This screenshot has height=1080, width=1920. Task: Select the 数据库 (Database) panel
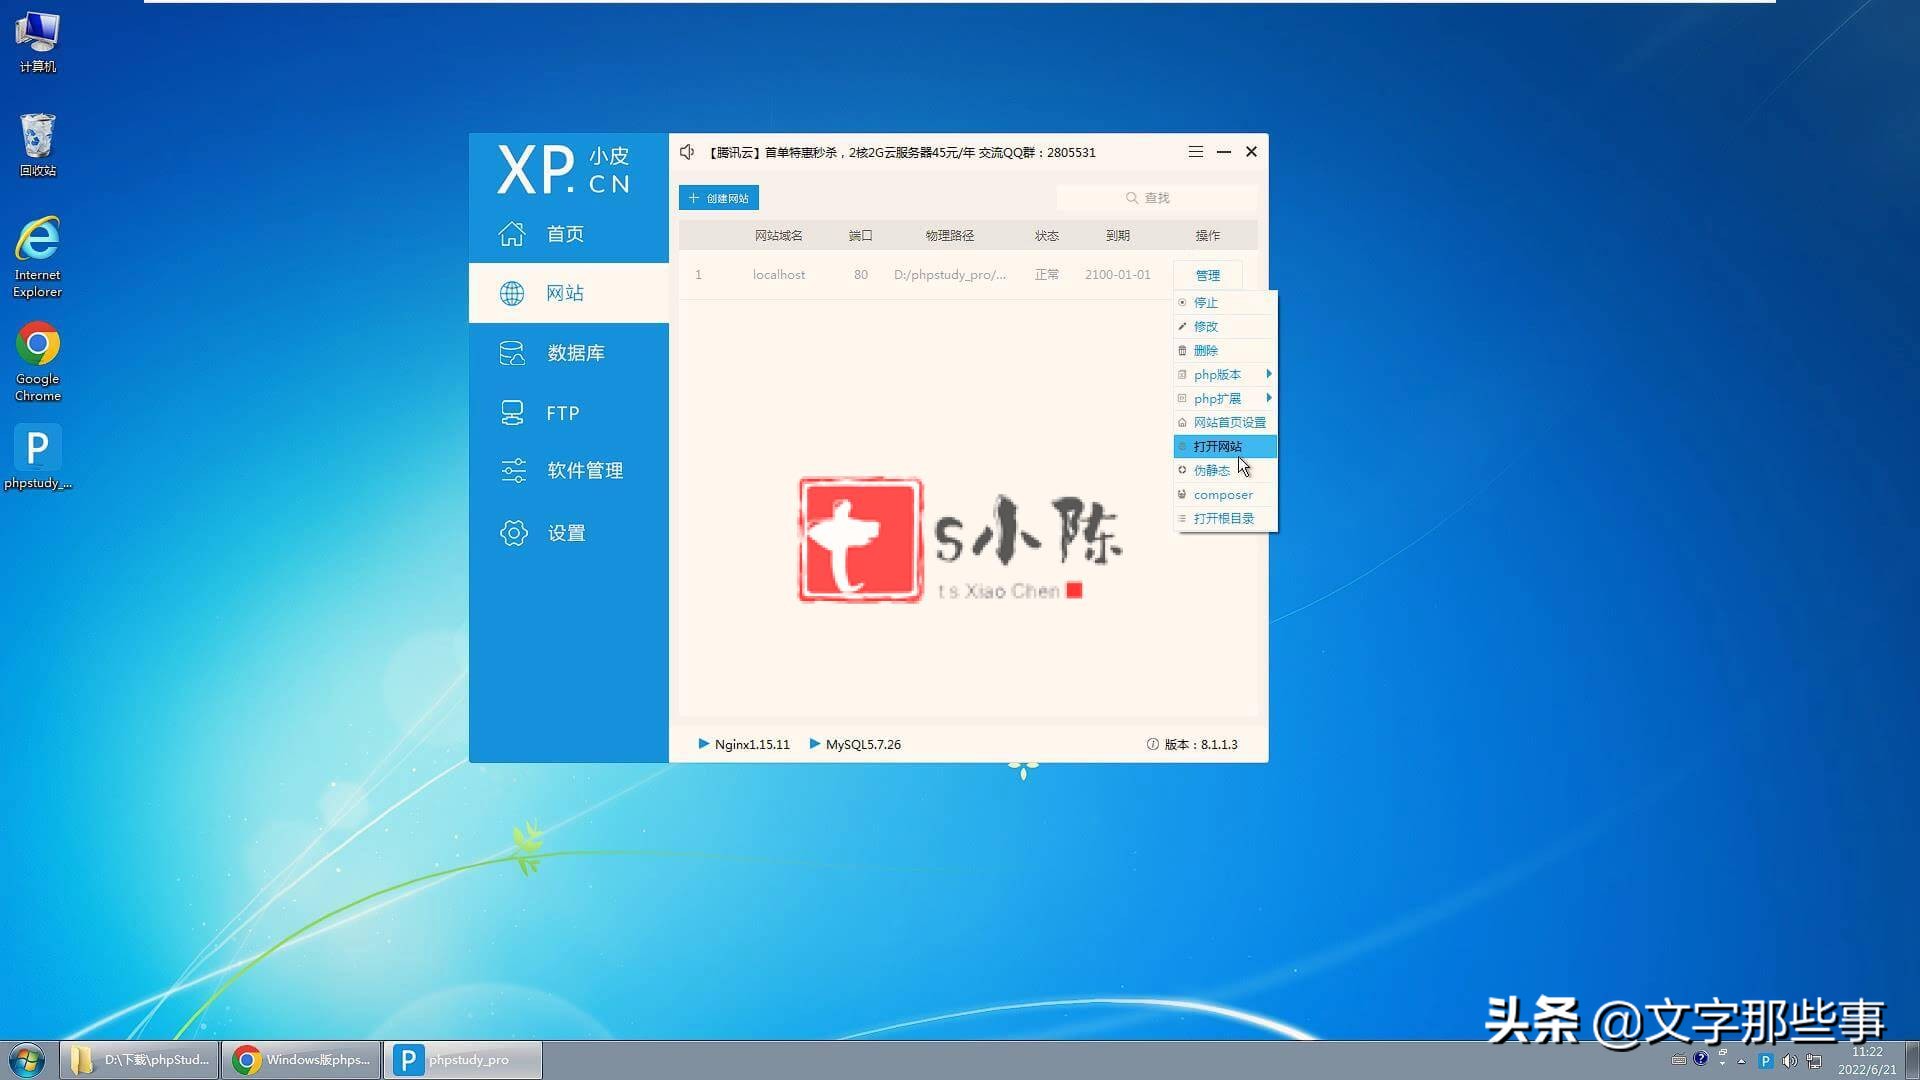(577, 352)
